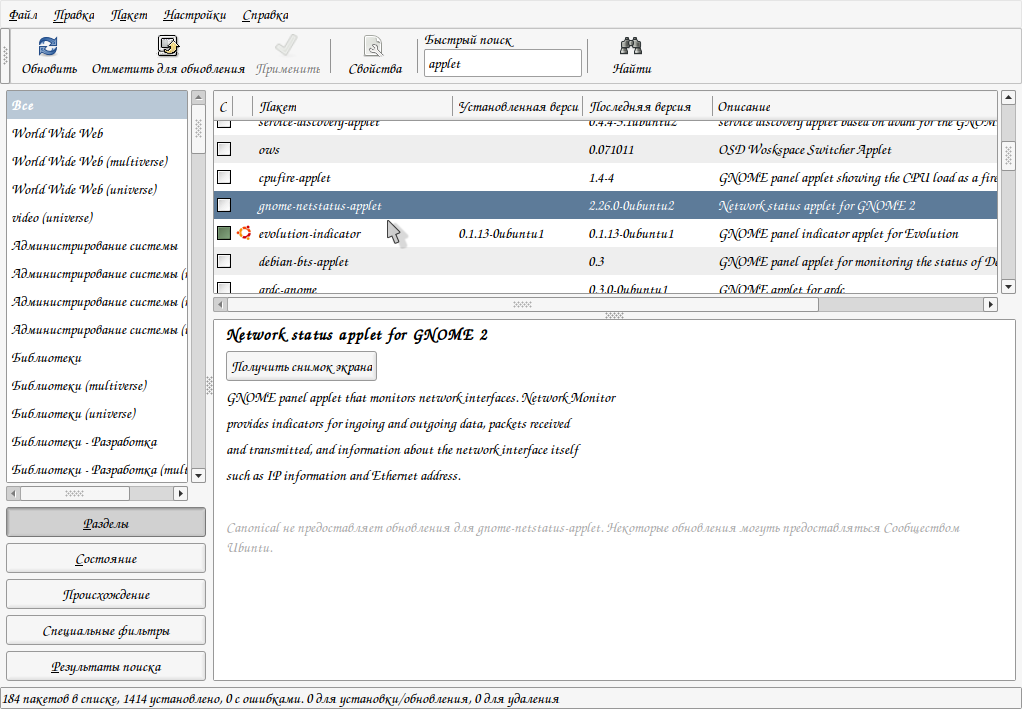The height and width of the screenshot is (709, 1022).
Task: Switch to Разделы filter button
Action: point(106,523)
